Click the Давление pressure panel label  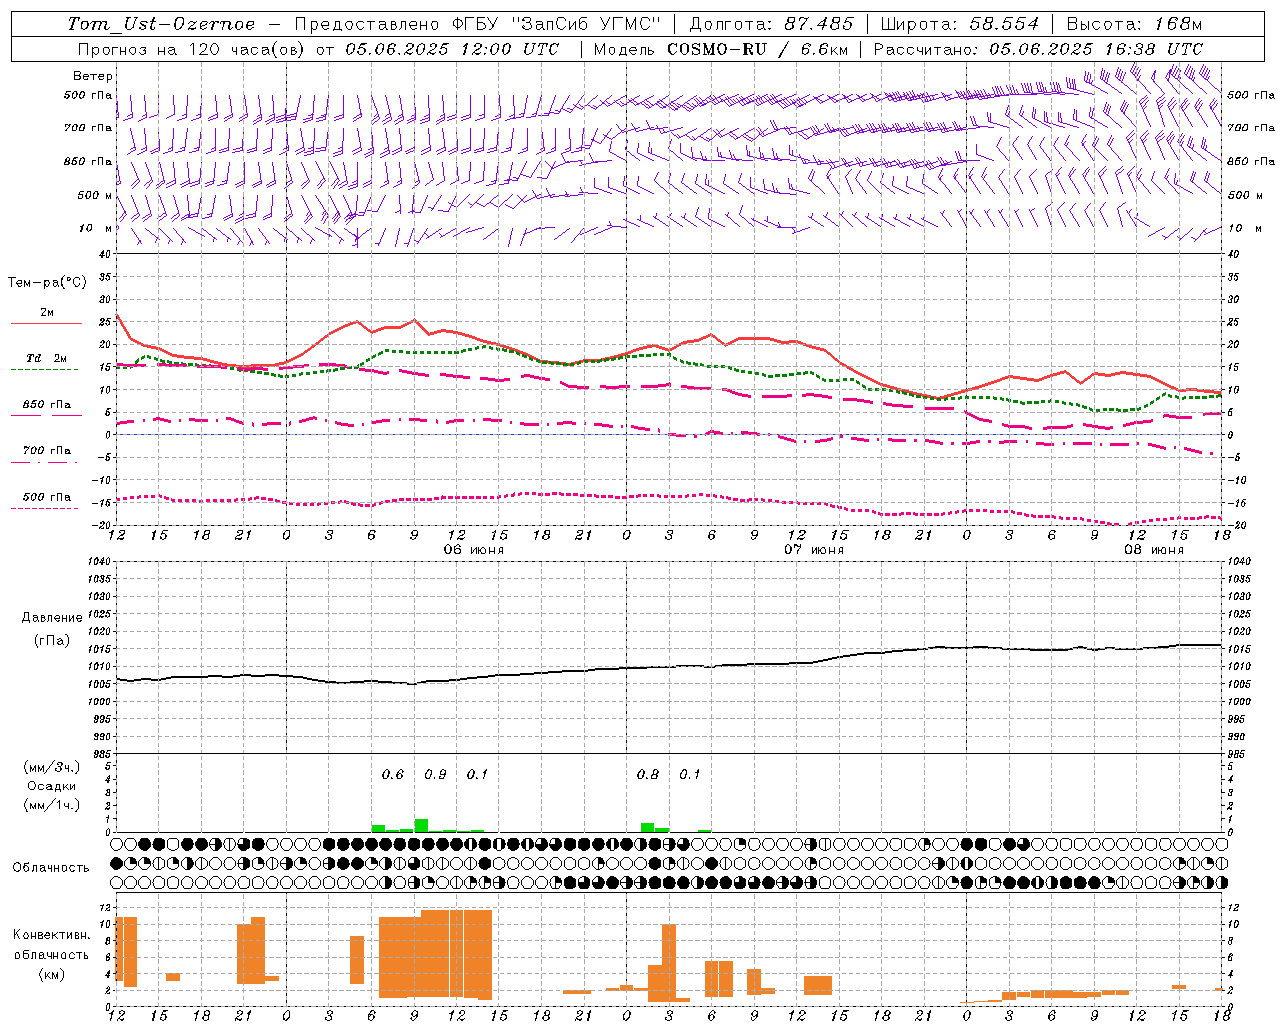pyautogui.click(x=52, y=618)
